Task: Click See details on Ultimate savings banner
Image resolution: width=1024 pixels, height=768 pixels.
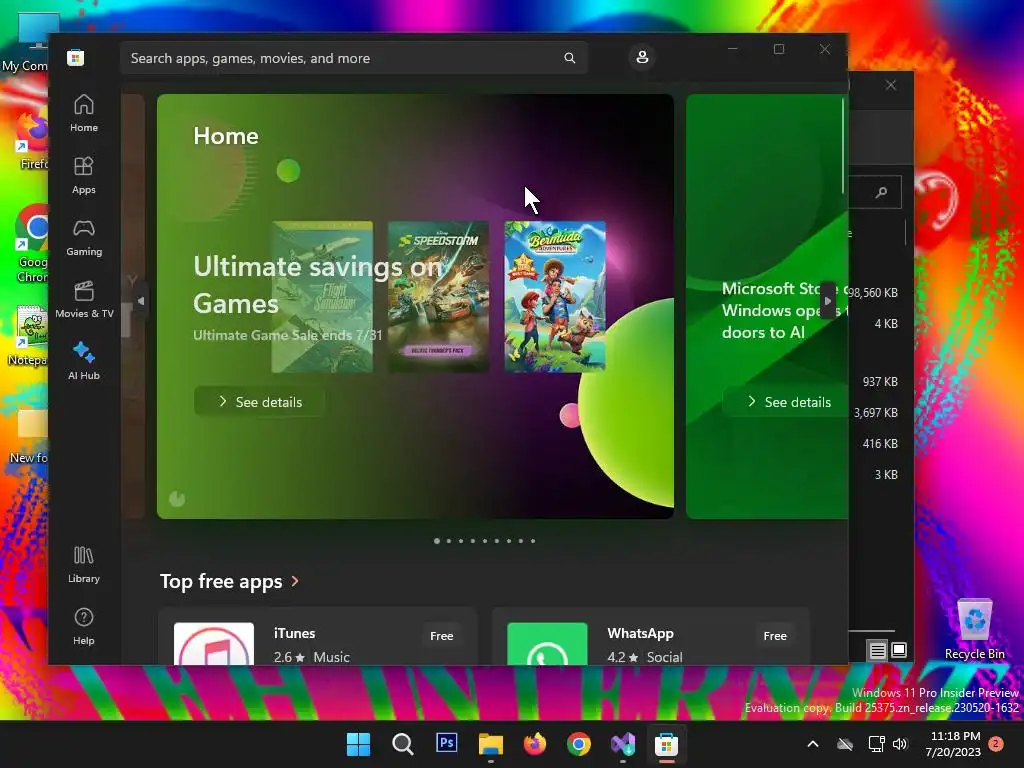Action: 259,402
